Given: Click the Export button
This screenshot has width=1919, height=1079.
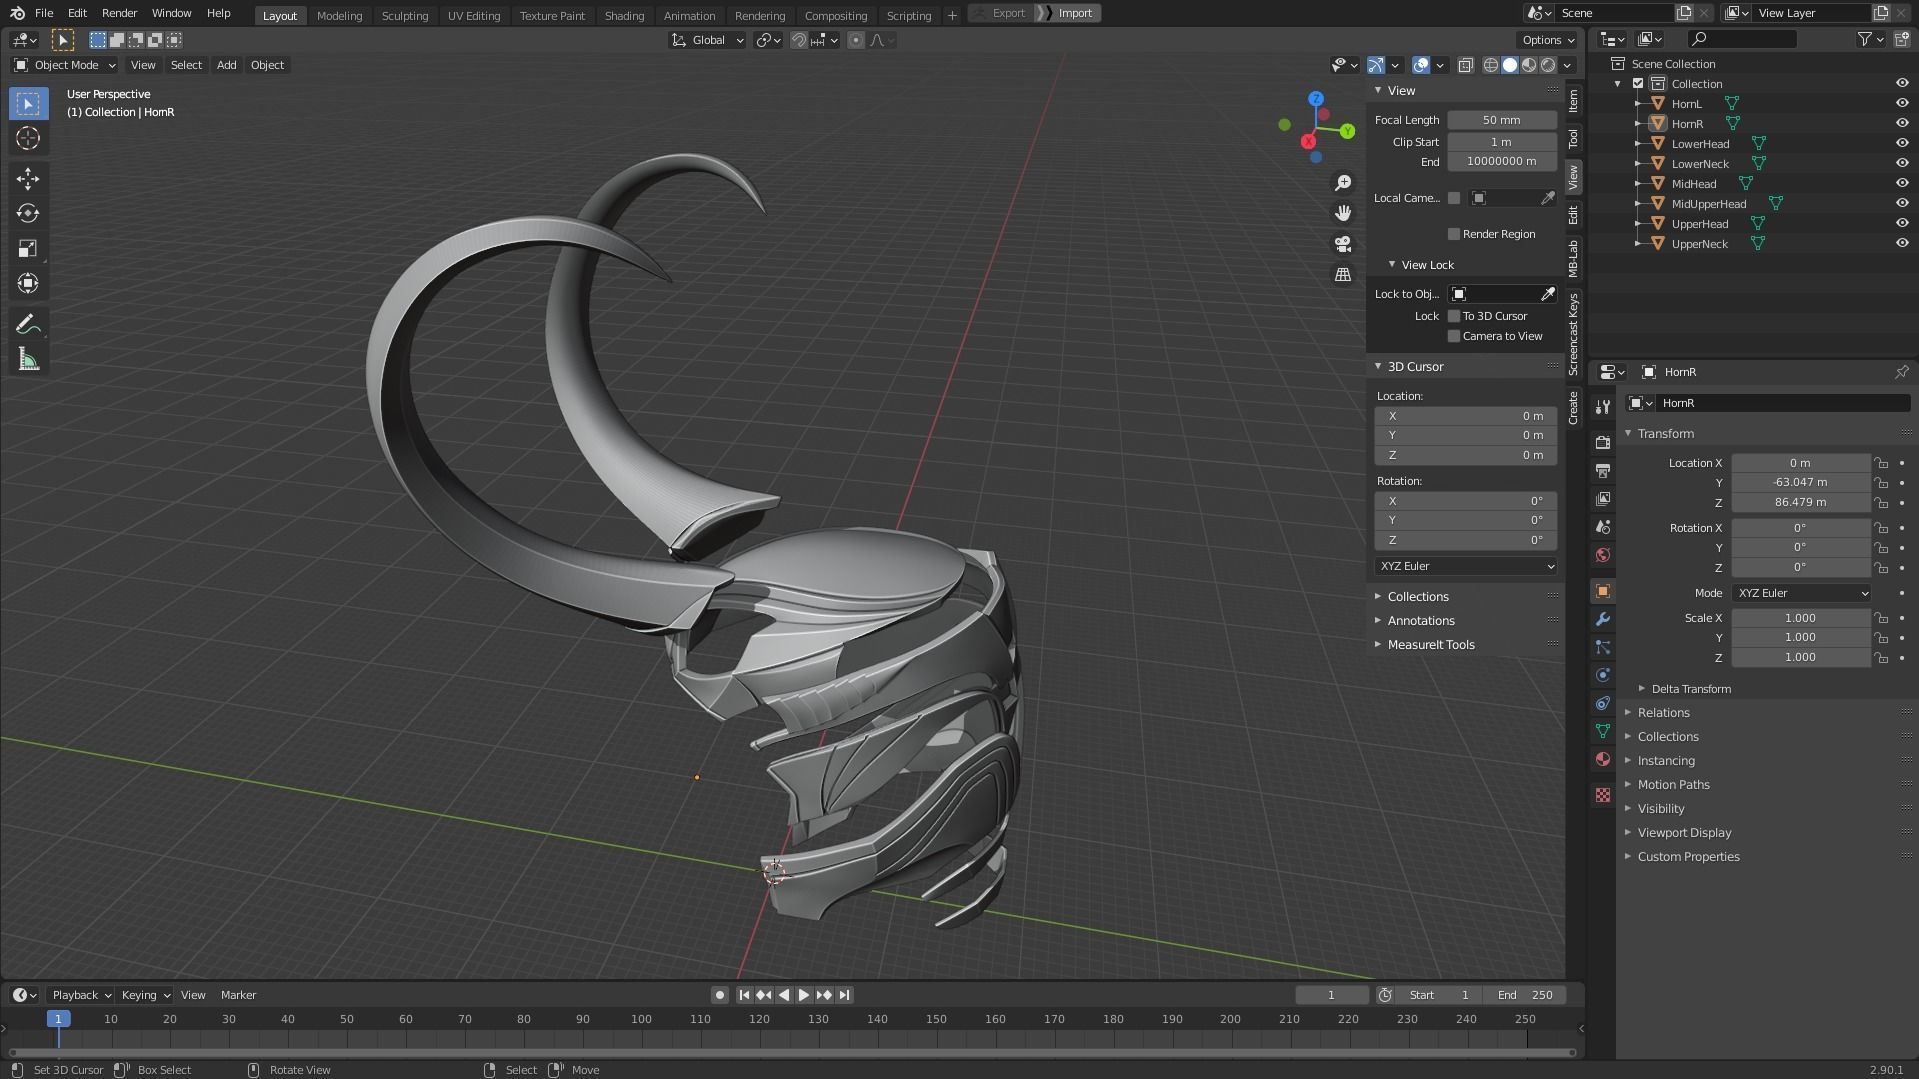Looking at the screenshot, I should [1008, 13].
